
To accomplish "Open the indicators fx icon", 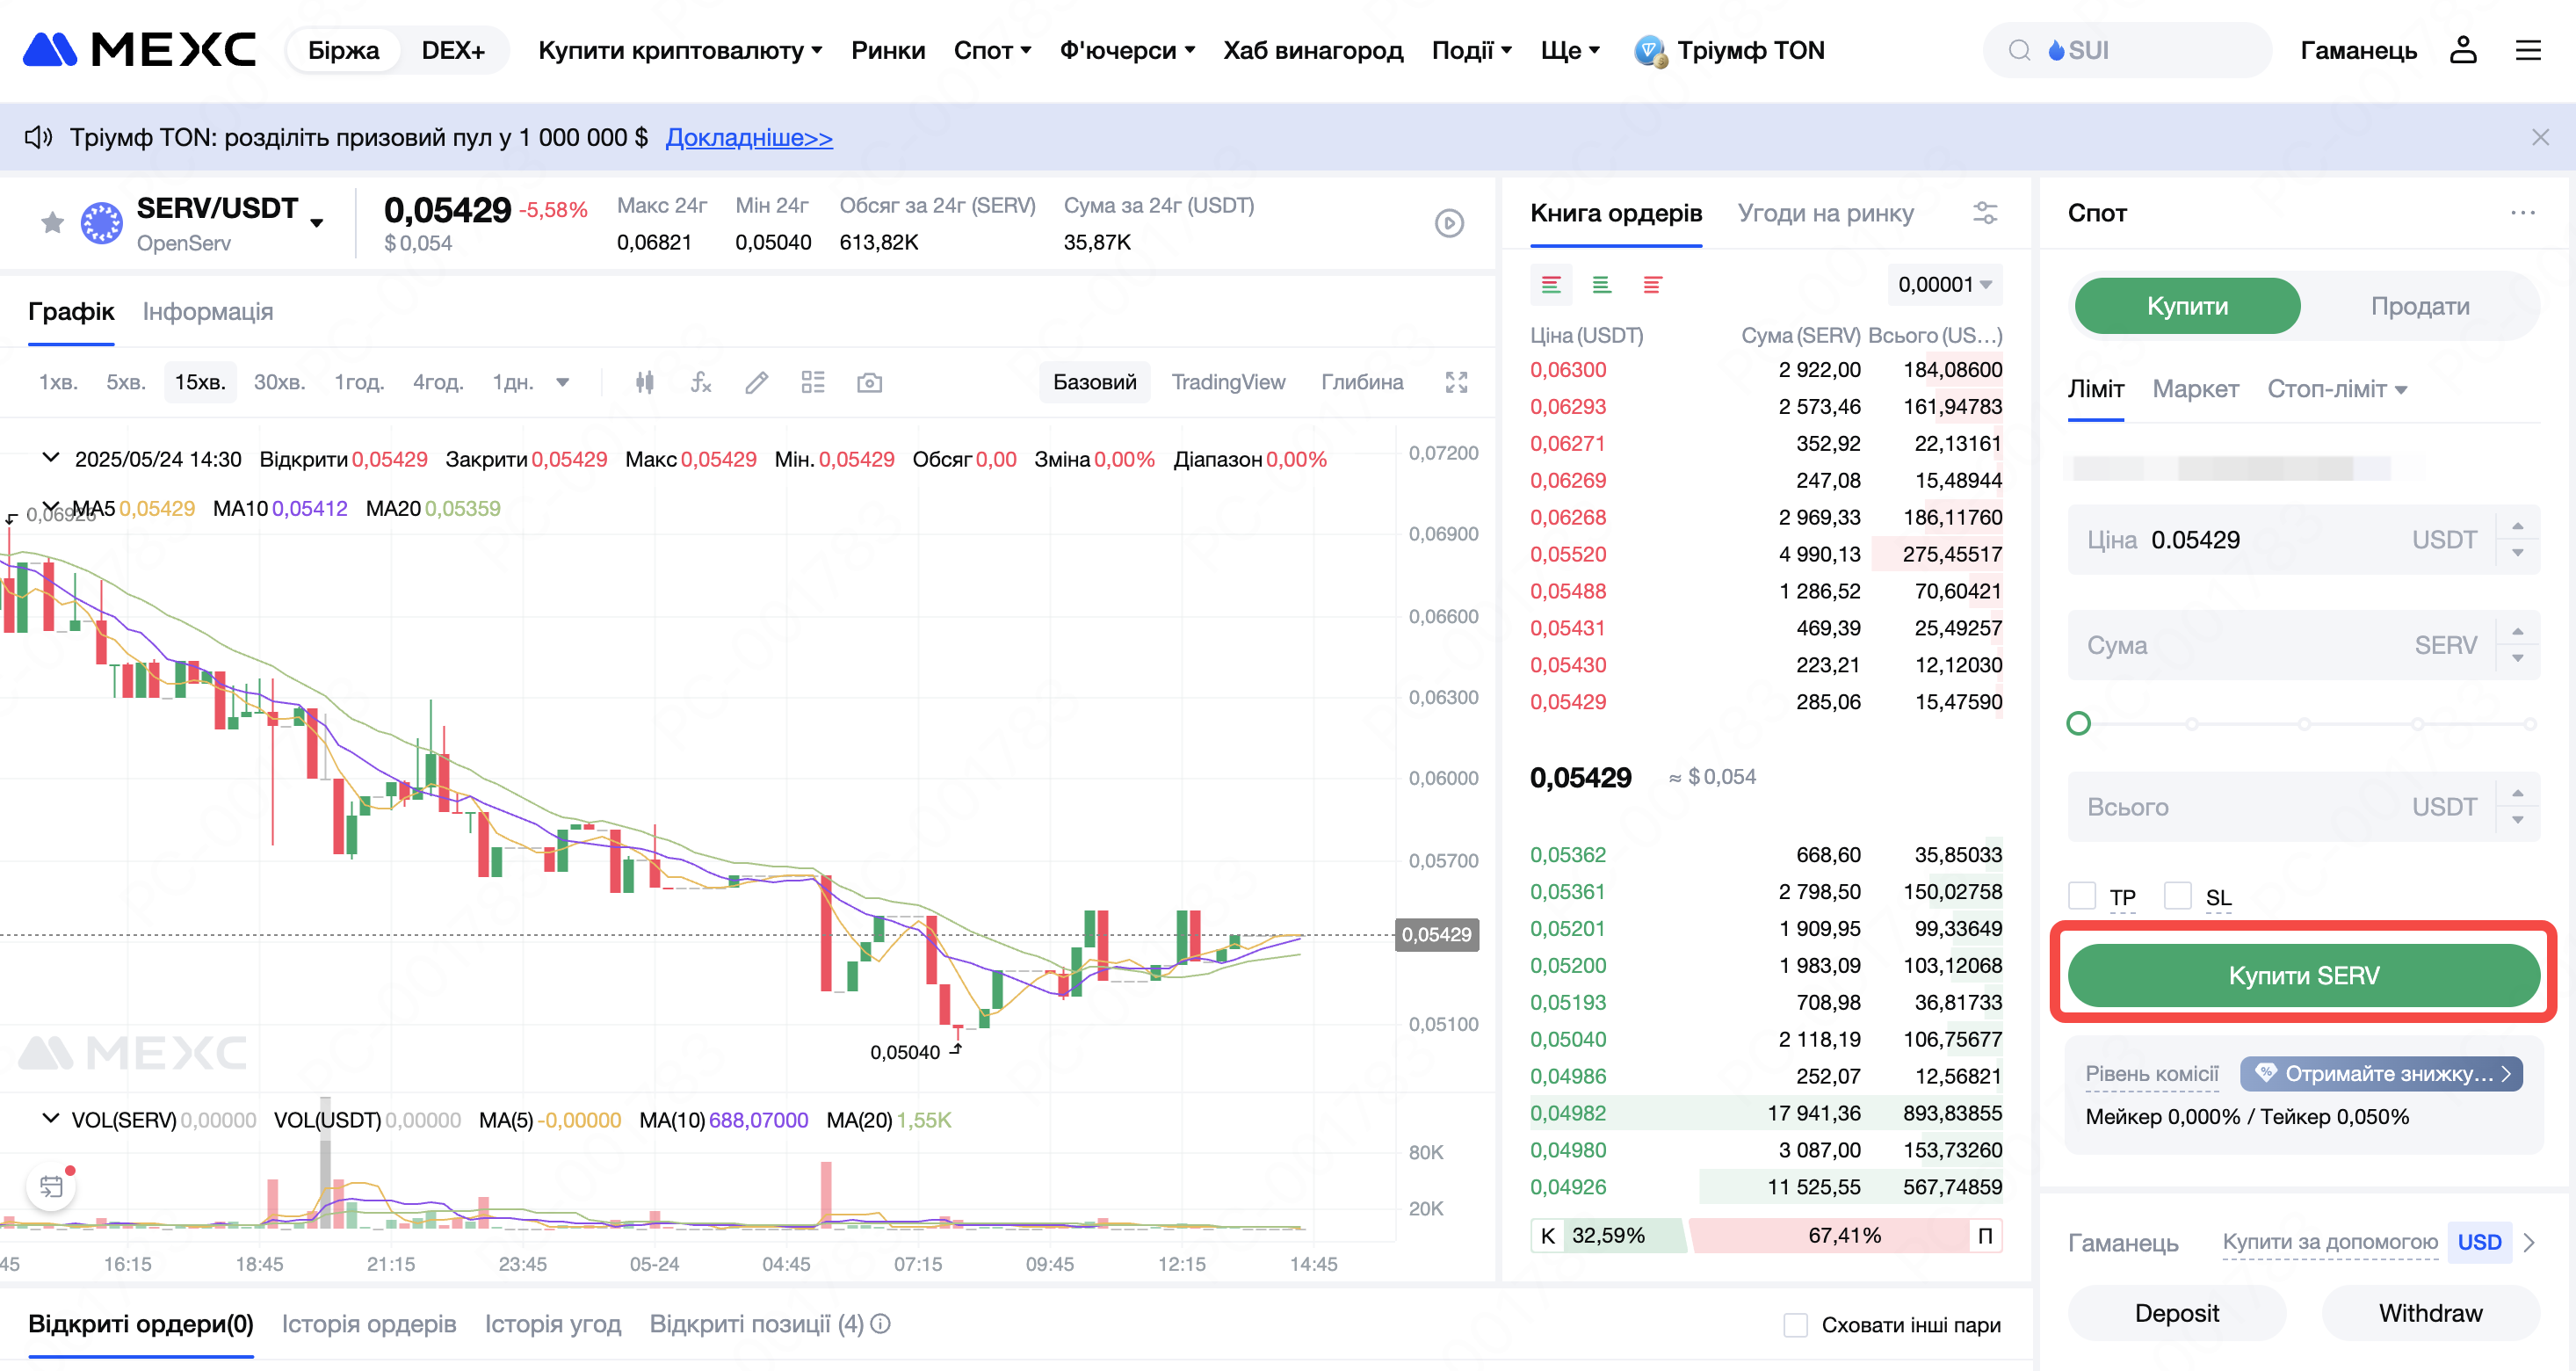I will coord(701,382).
